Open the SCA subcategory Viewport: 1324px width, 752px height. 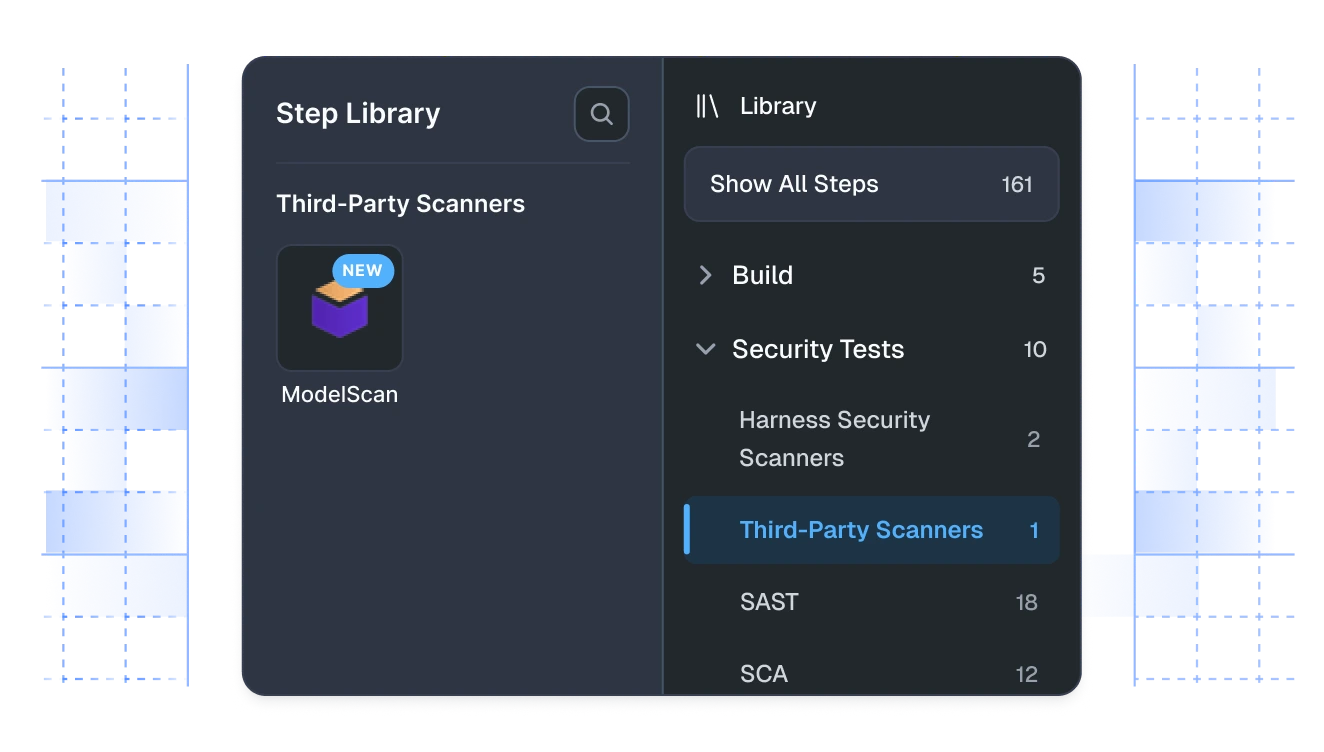coord(871,674)
